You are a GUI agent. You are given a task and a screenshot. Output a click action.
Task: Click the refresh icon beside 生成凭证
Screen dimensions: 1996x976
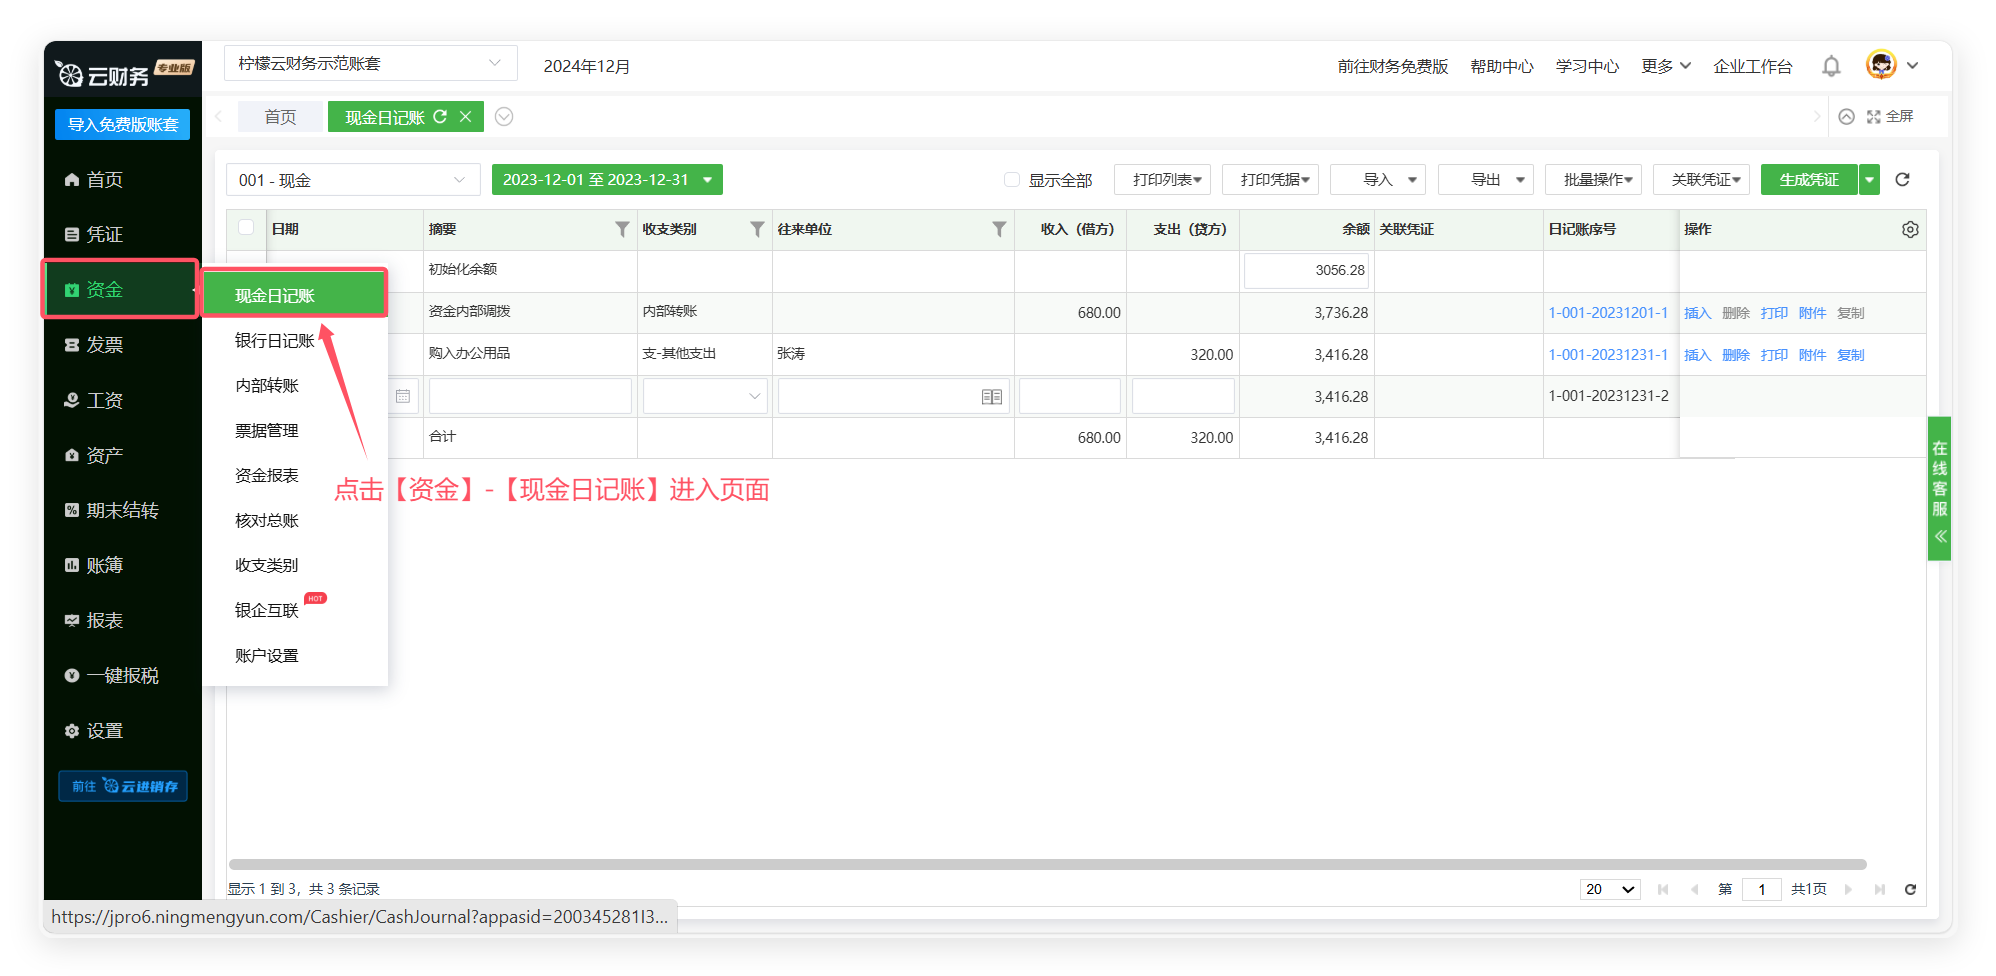click(1902, 180)
